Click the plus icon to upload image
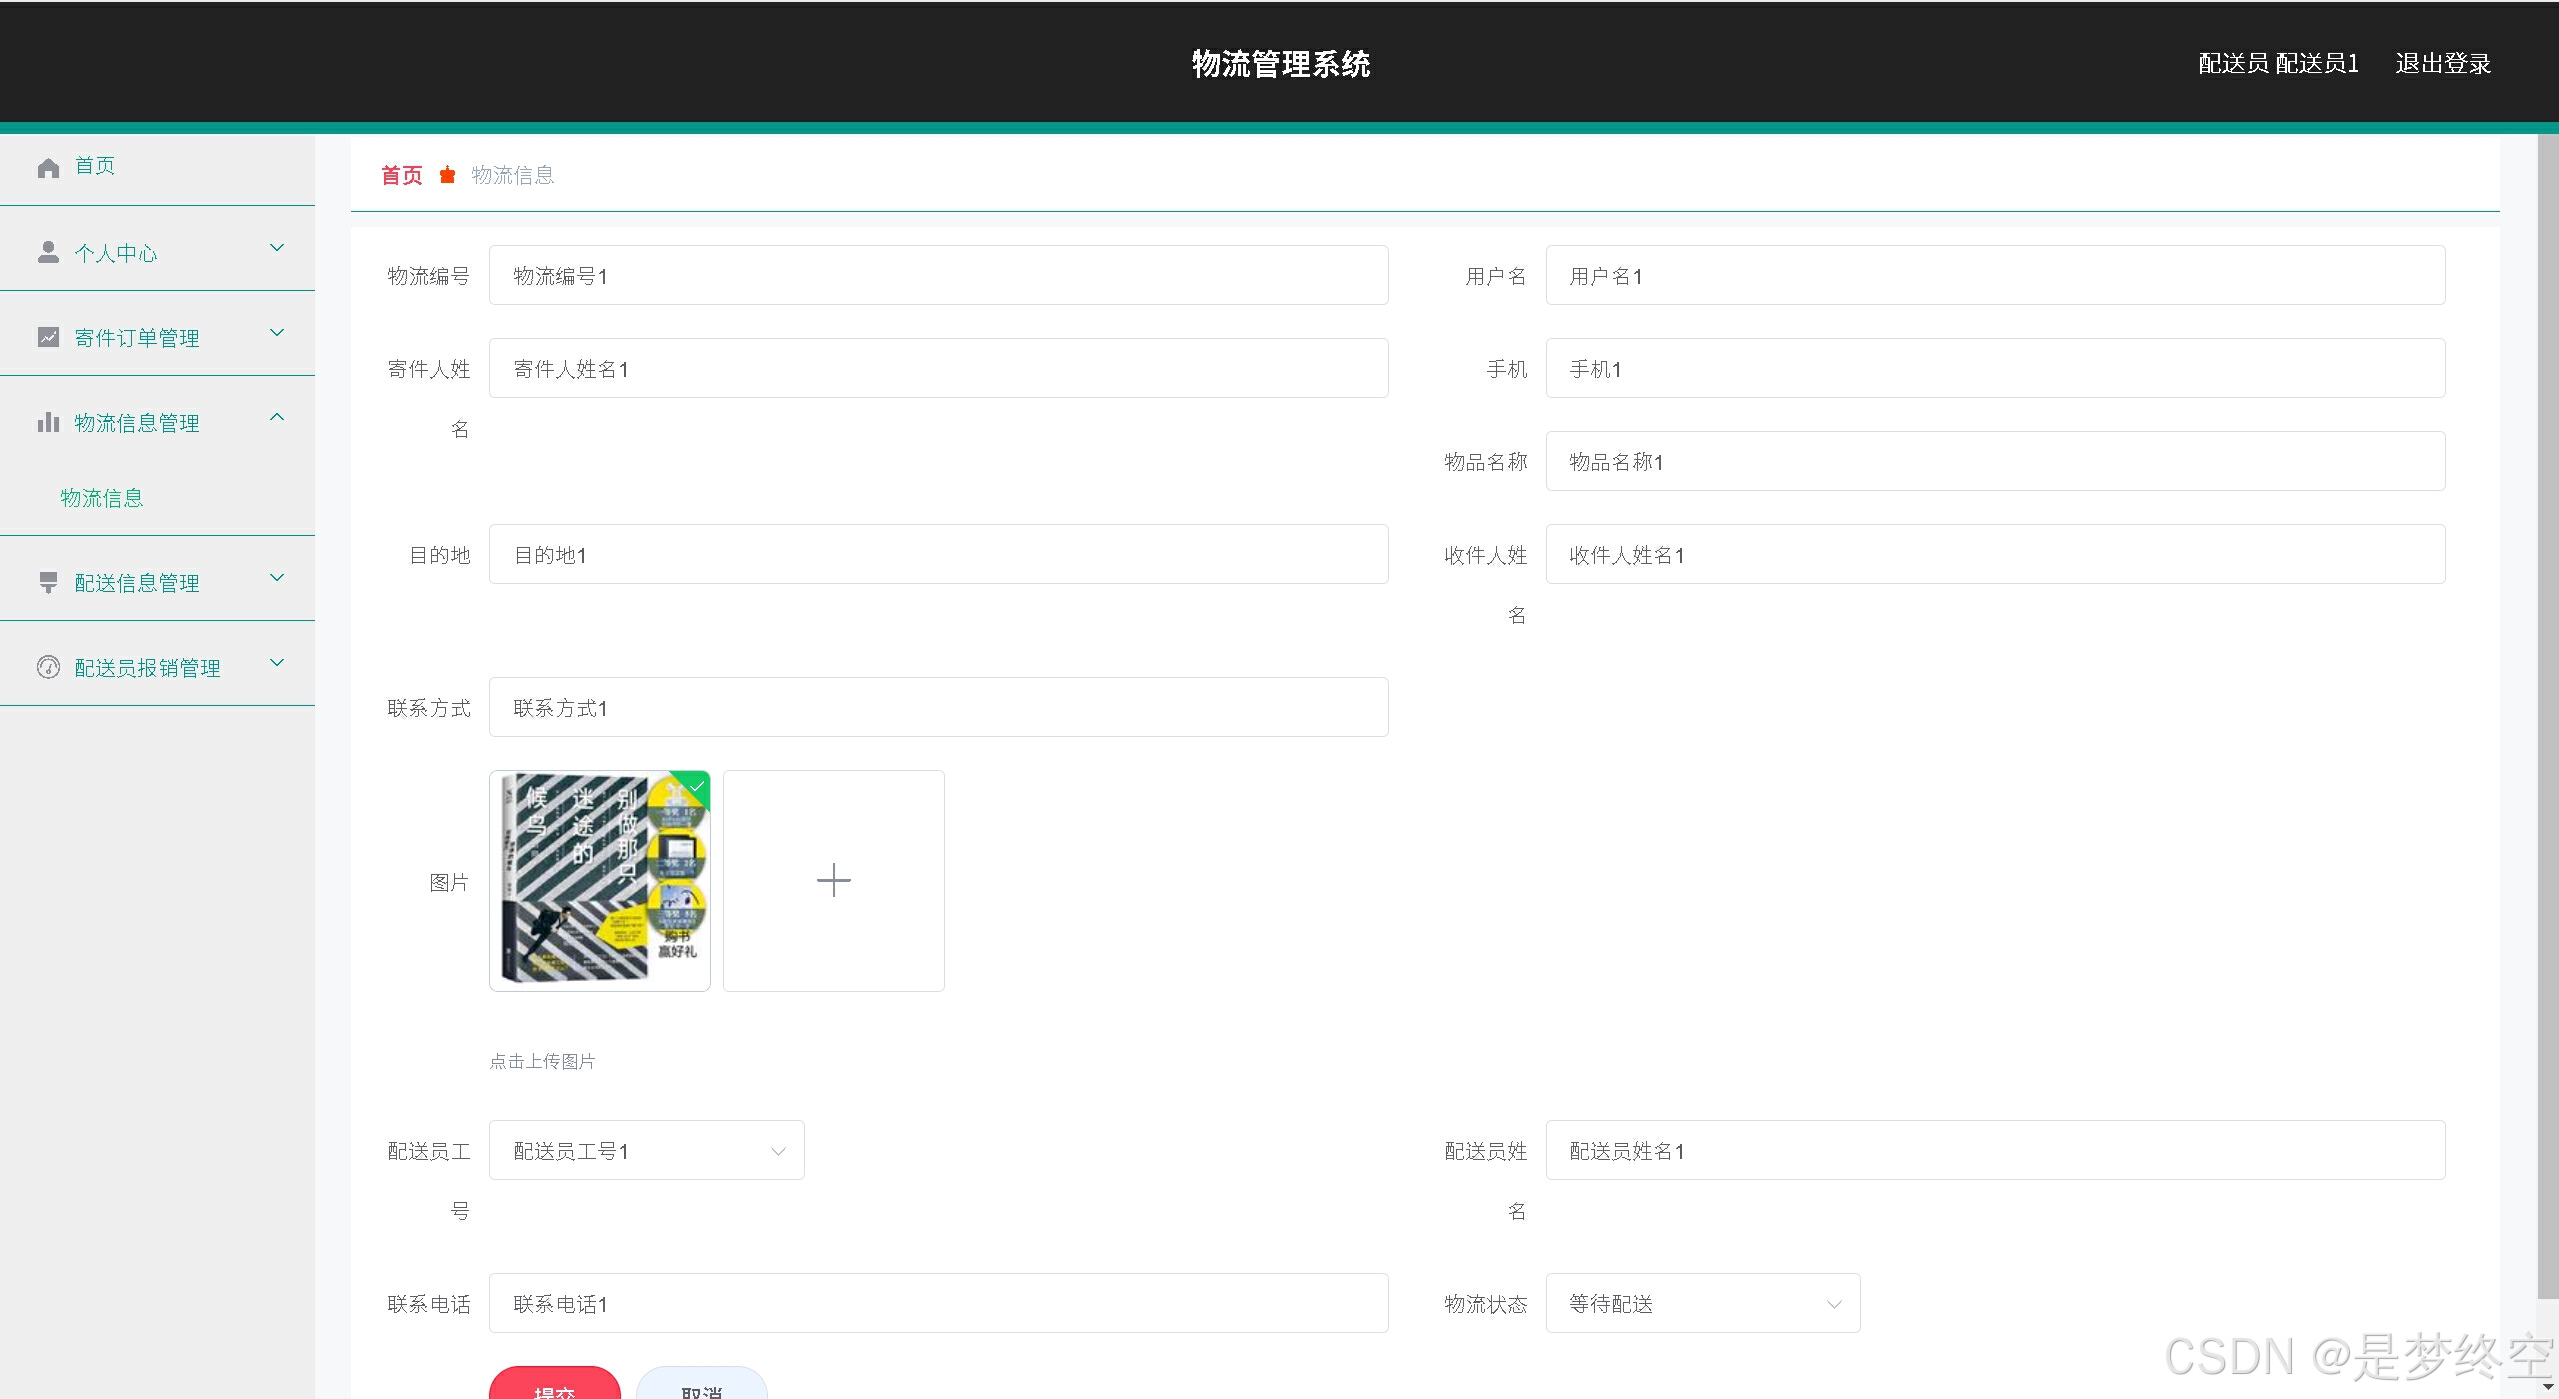The image size is (2559, 1399). click(x=833, y=881)
